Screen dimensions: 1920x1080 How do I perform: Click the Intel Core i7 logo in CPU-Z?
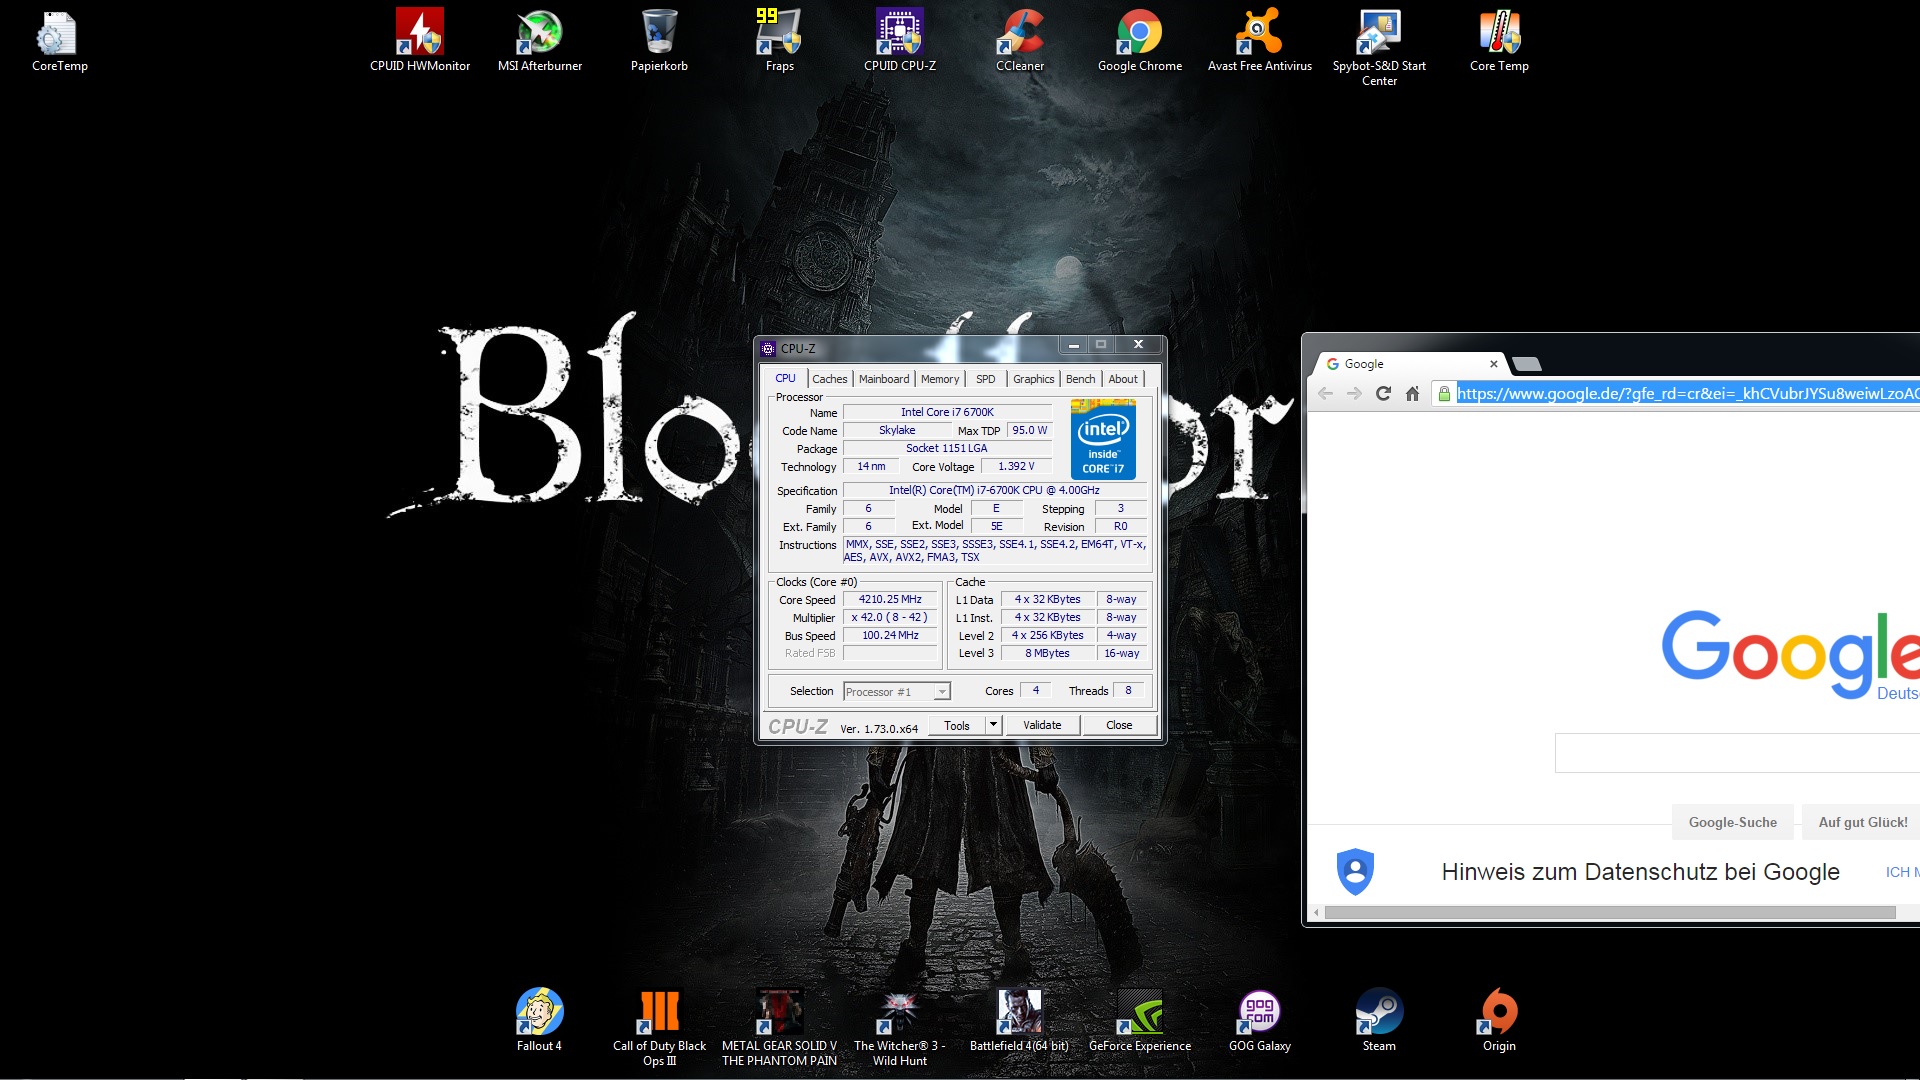click(1103, 438)
